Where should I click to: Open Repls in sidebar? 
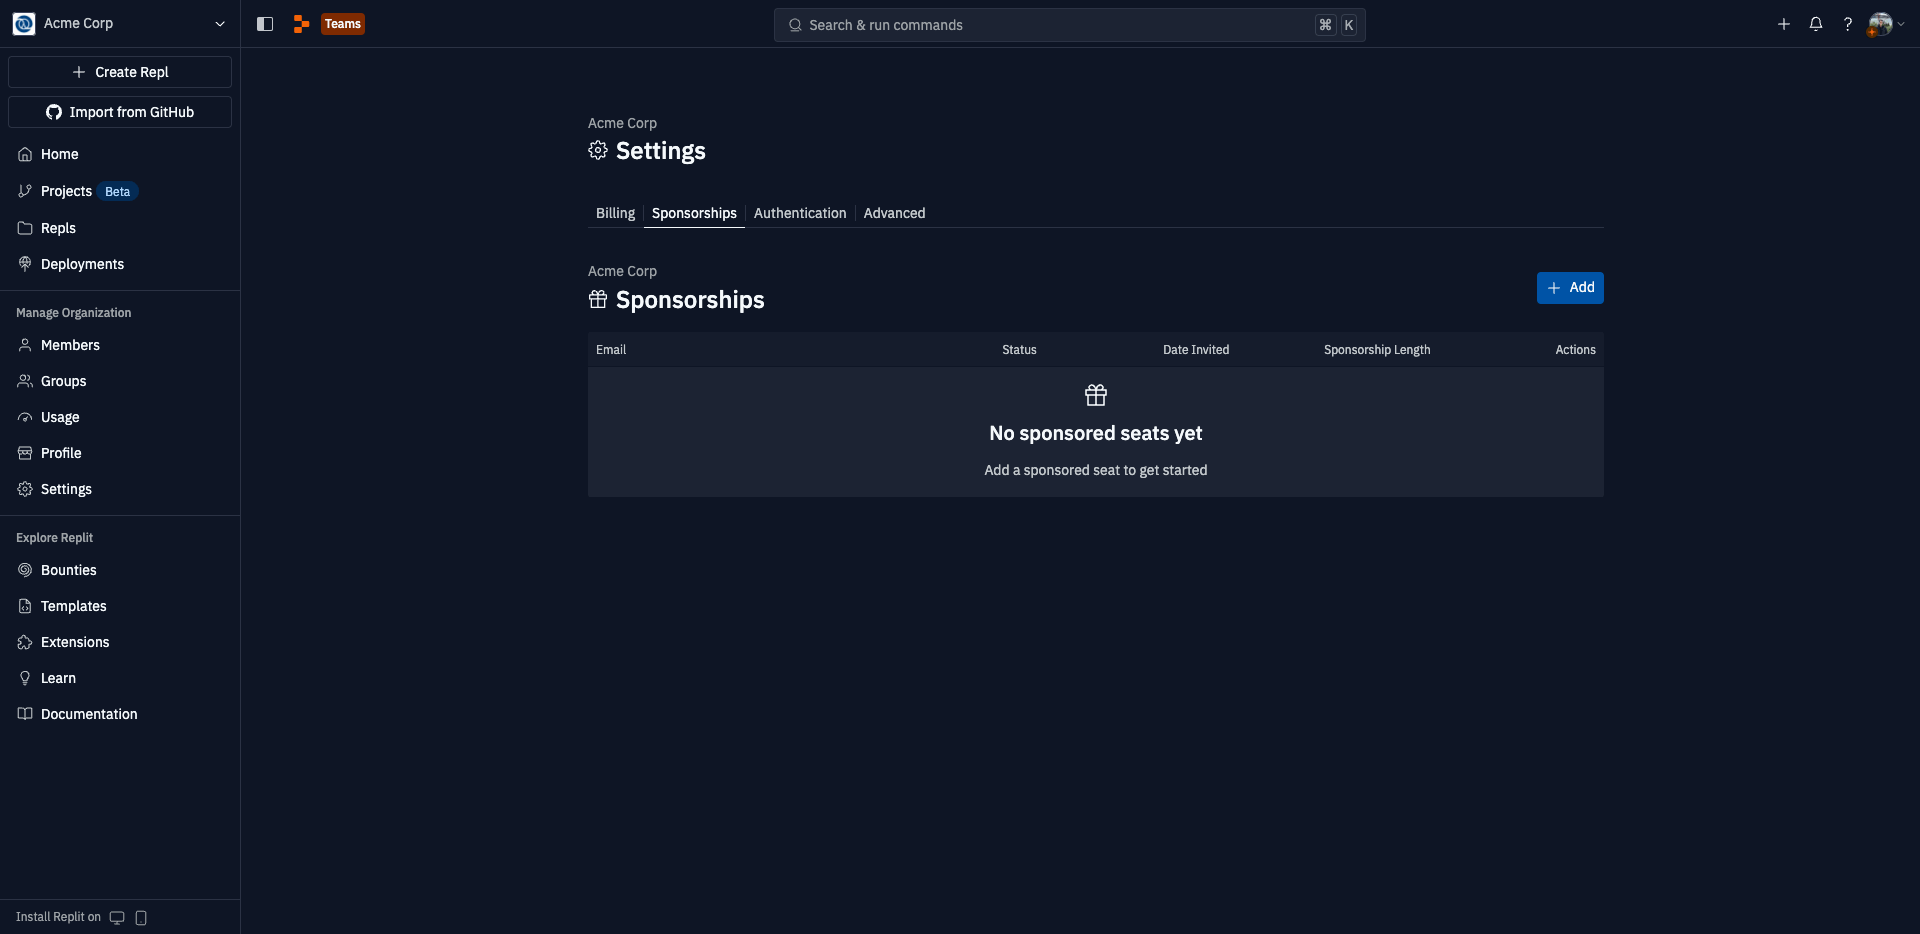120,228
